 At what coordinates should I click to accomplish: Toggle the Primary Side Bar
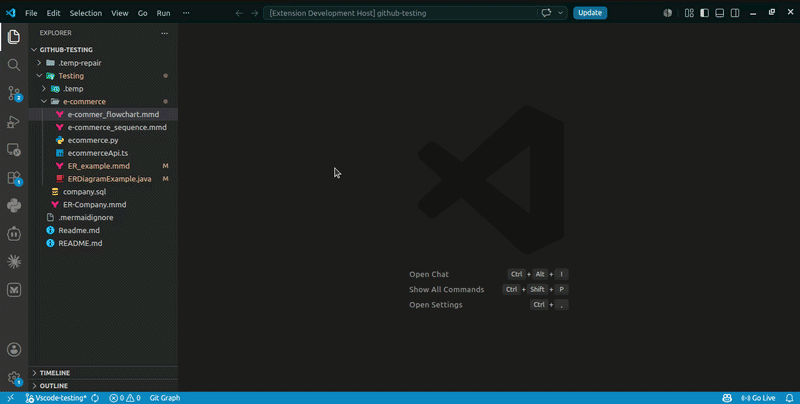705,13
